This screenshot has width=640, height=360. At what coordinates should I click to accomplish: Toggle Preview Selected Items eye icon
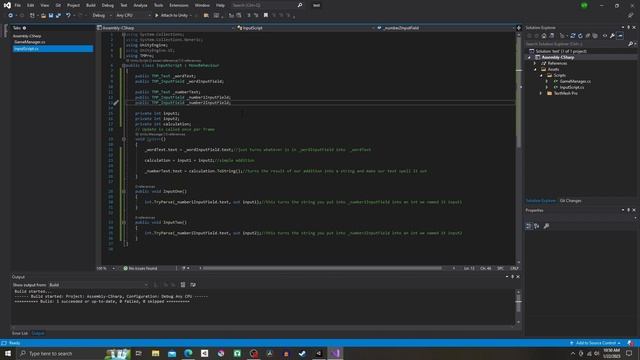click(605, 36)
